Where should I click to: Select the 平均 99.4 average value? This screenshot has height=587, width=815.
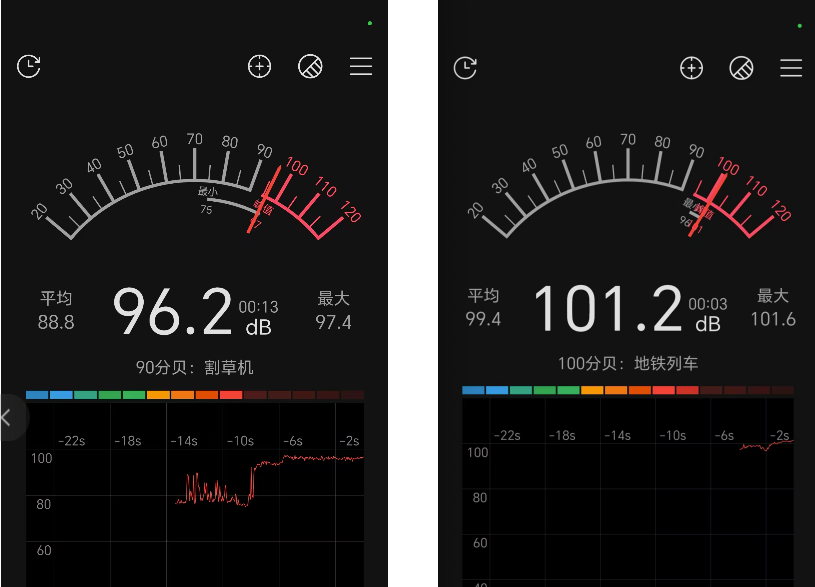tap(483, 308)
